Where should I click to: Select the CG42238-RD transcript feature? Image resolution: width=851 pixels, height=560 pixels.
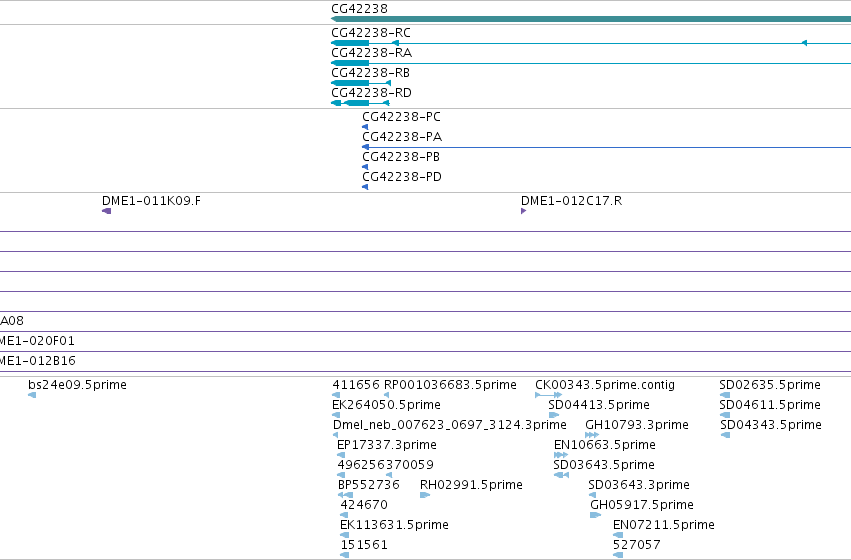[360, 103]
